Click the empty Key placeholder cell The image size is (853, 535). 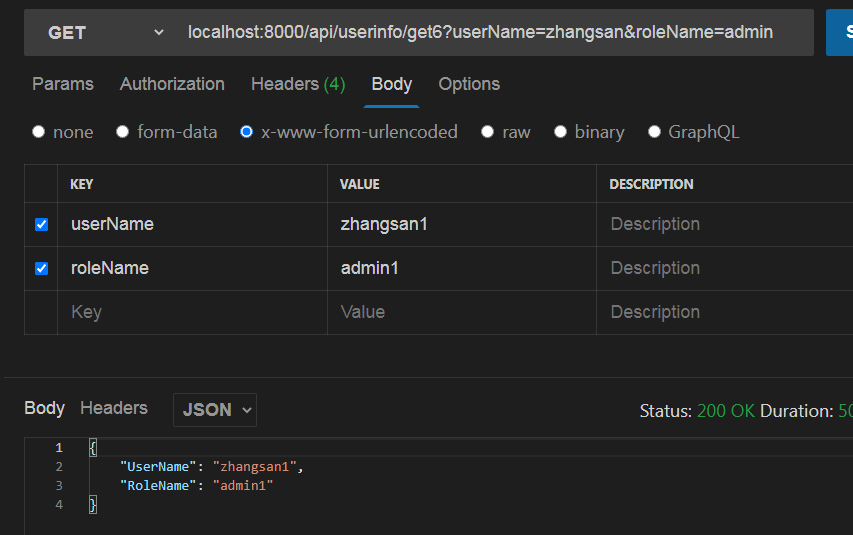point(193,312)
